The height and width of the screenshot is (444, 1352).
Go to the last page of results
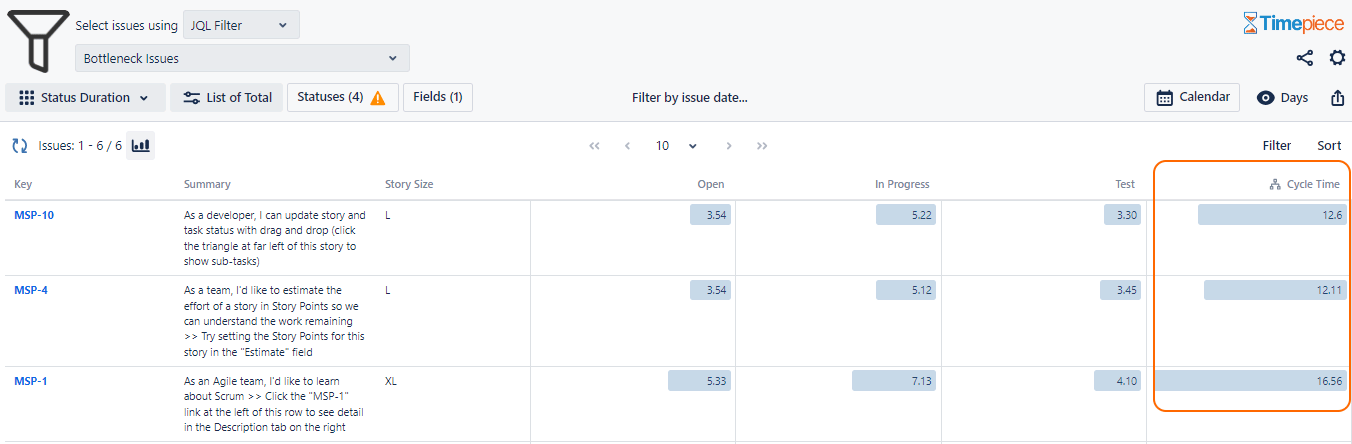click(762, 146)
